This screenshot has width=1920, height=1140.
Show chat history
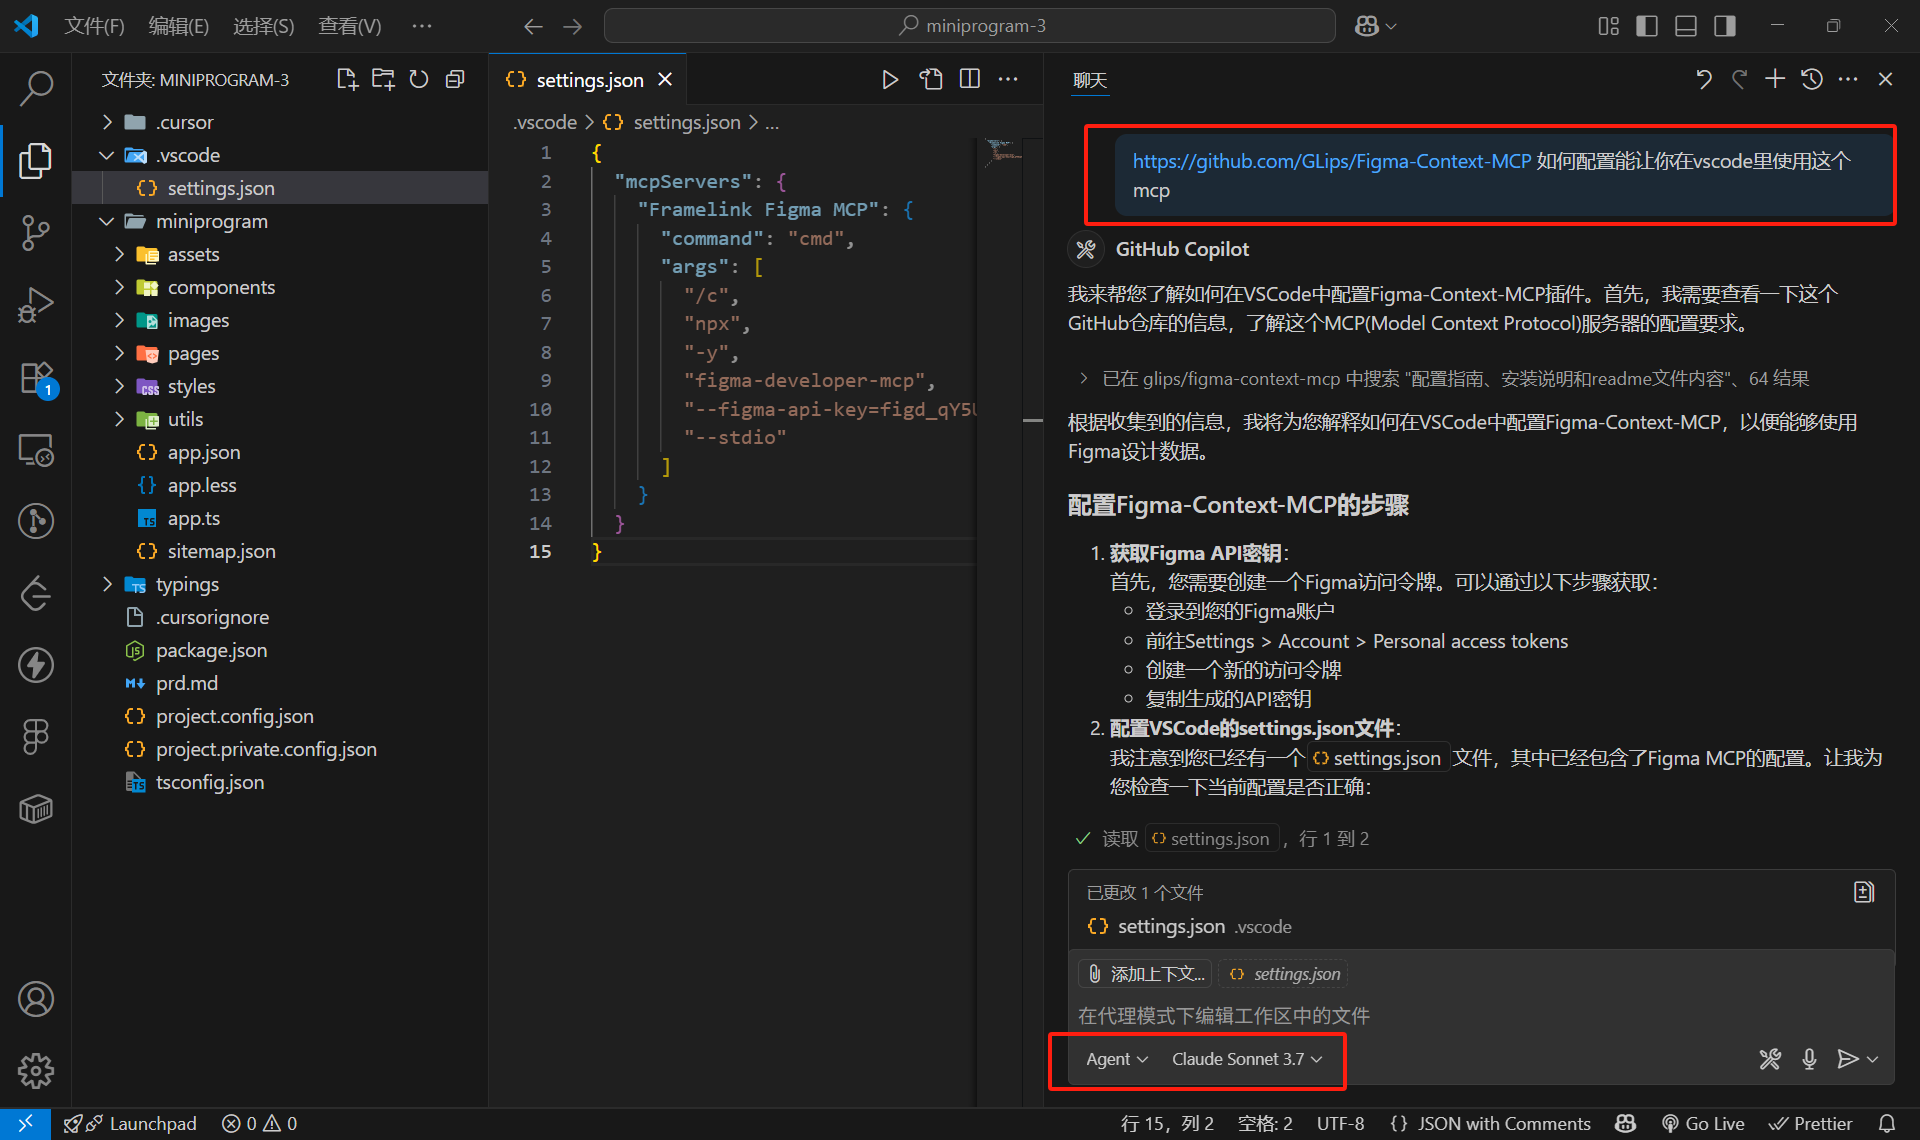point(1811,79)
